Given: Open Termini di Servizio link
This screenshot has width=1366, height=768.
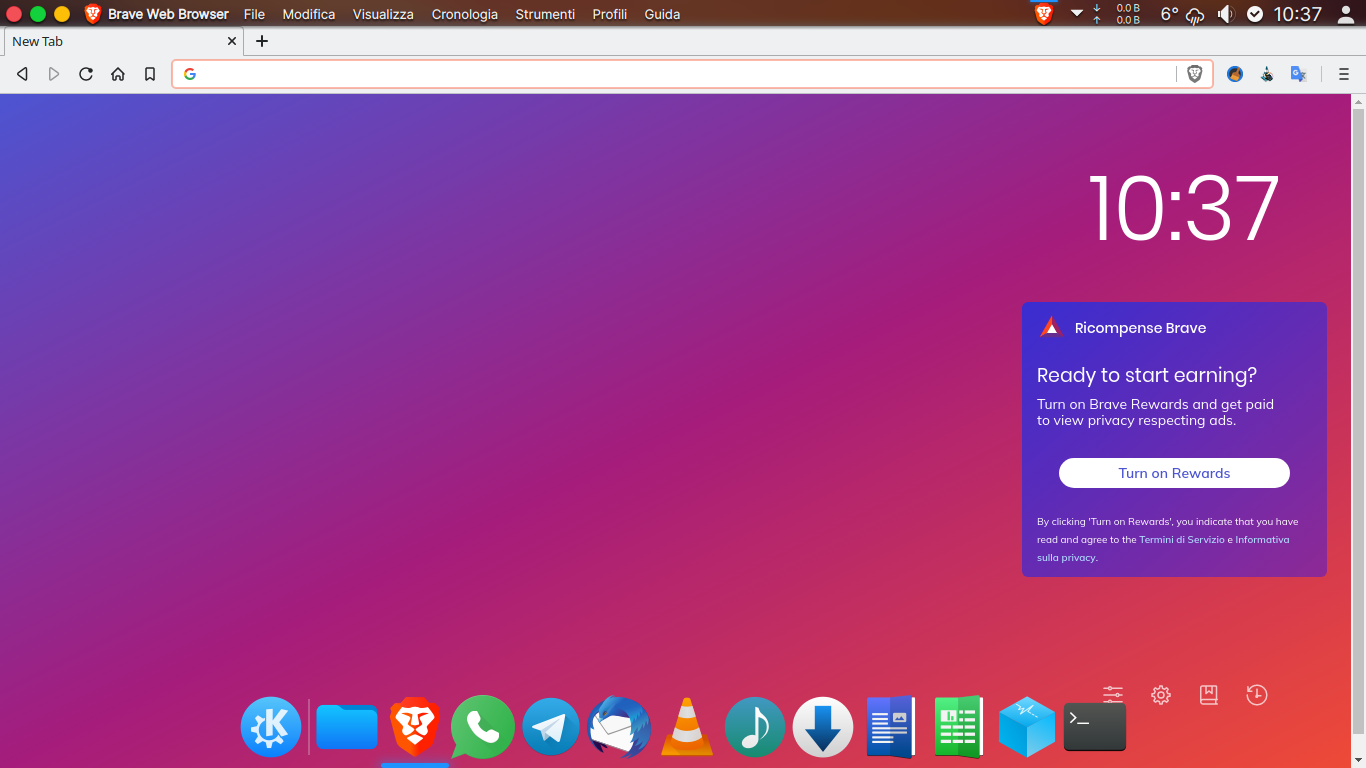Looking at the screenshot, I should point(1181,540).
